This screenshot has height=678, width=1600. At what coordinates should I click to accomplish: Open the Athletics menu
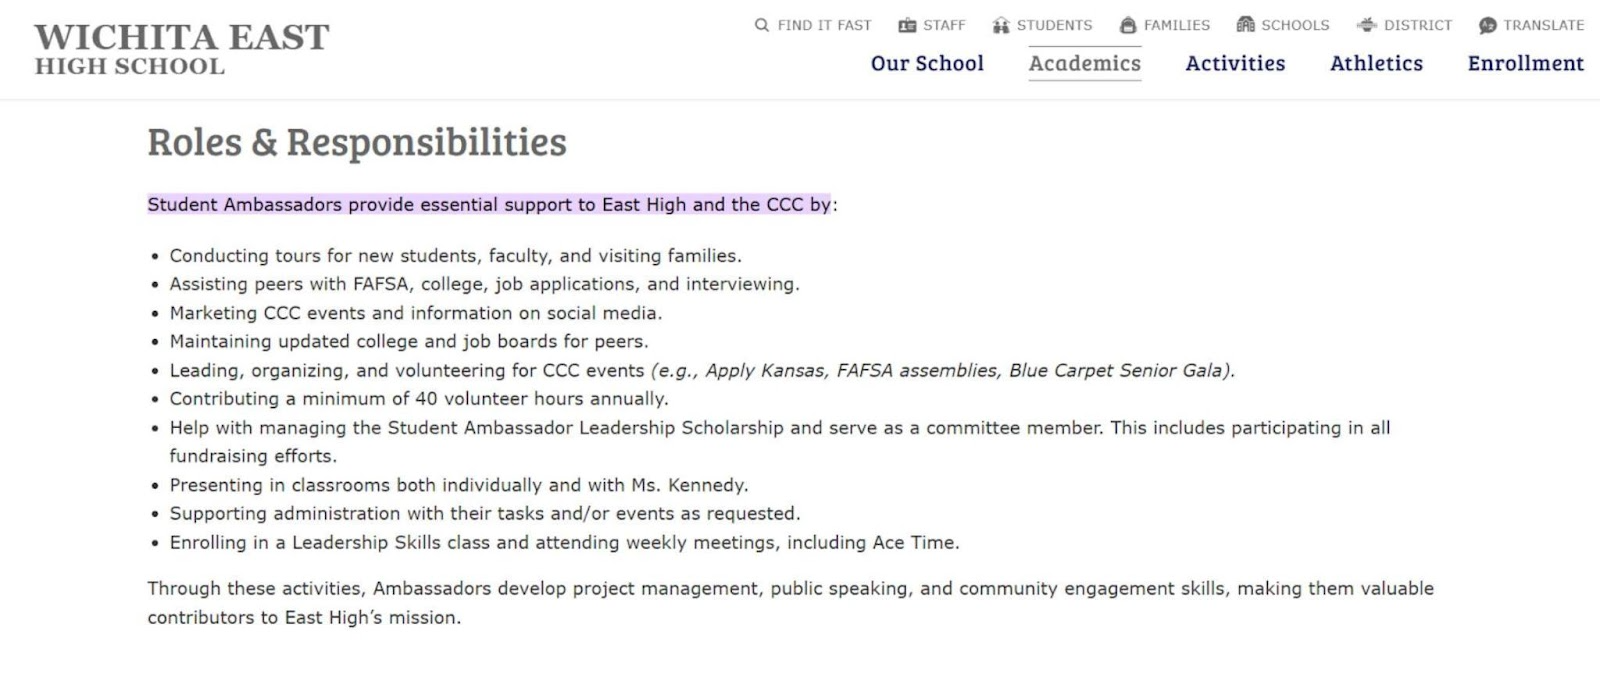[1376, 63]
